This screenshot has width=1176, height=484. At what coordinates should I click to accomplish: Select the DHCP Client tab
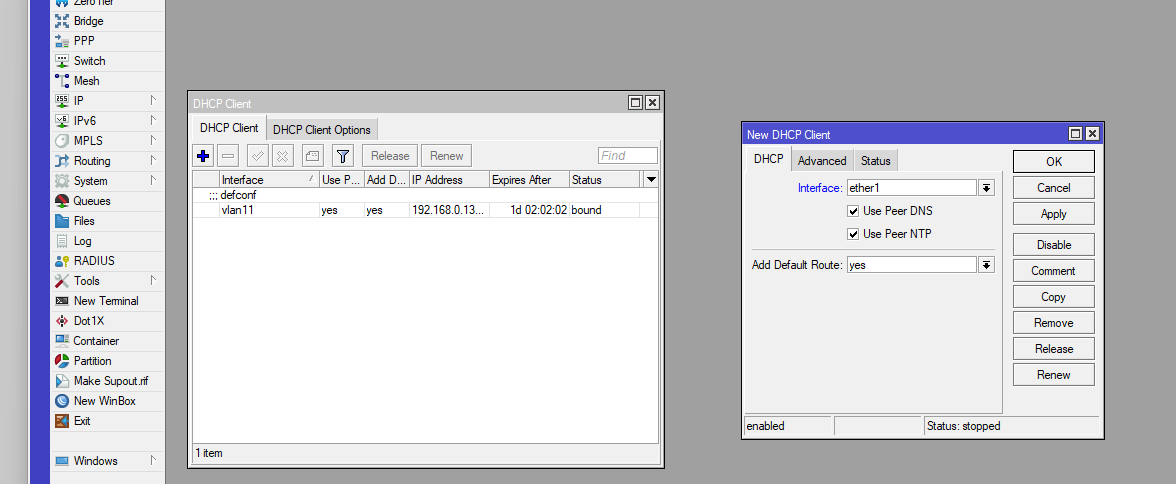[x=229, y=128]
